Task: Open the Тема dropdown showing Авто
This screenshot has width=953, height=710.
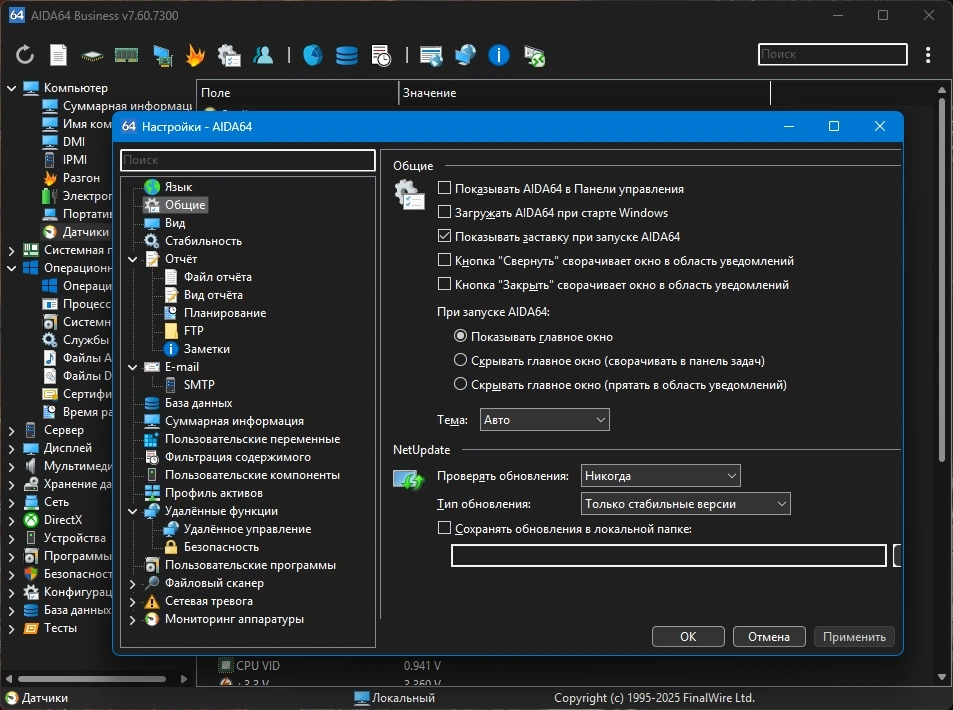Action: click(x=545, y=420)
